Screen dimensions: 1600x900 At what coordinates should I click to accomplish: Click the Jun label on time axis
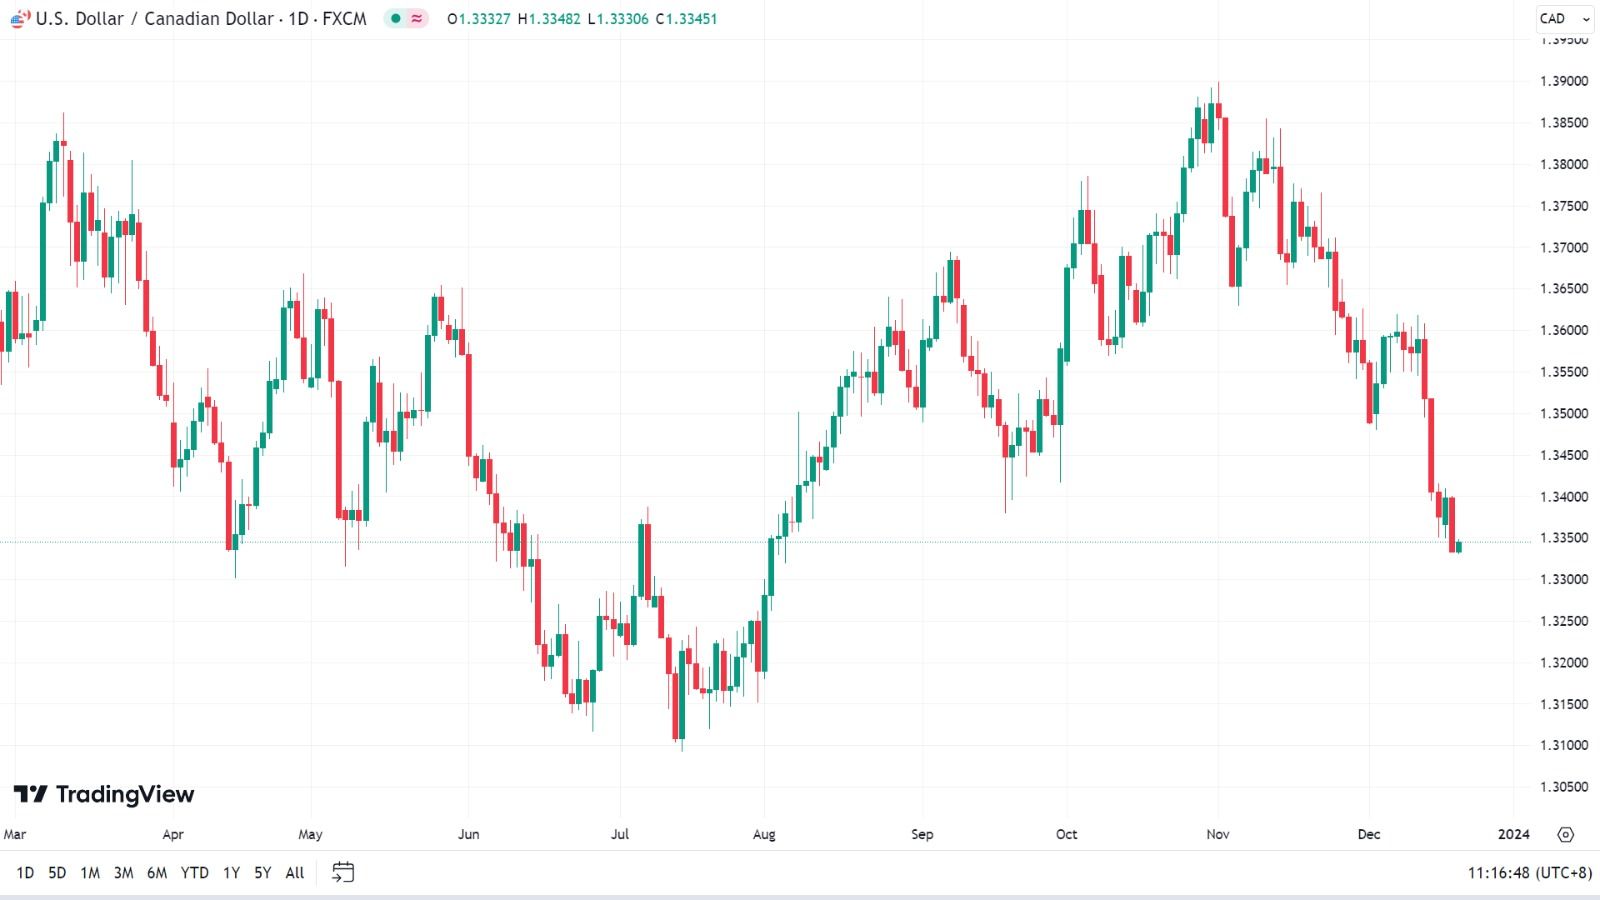click(468, 834)
